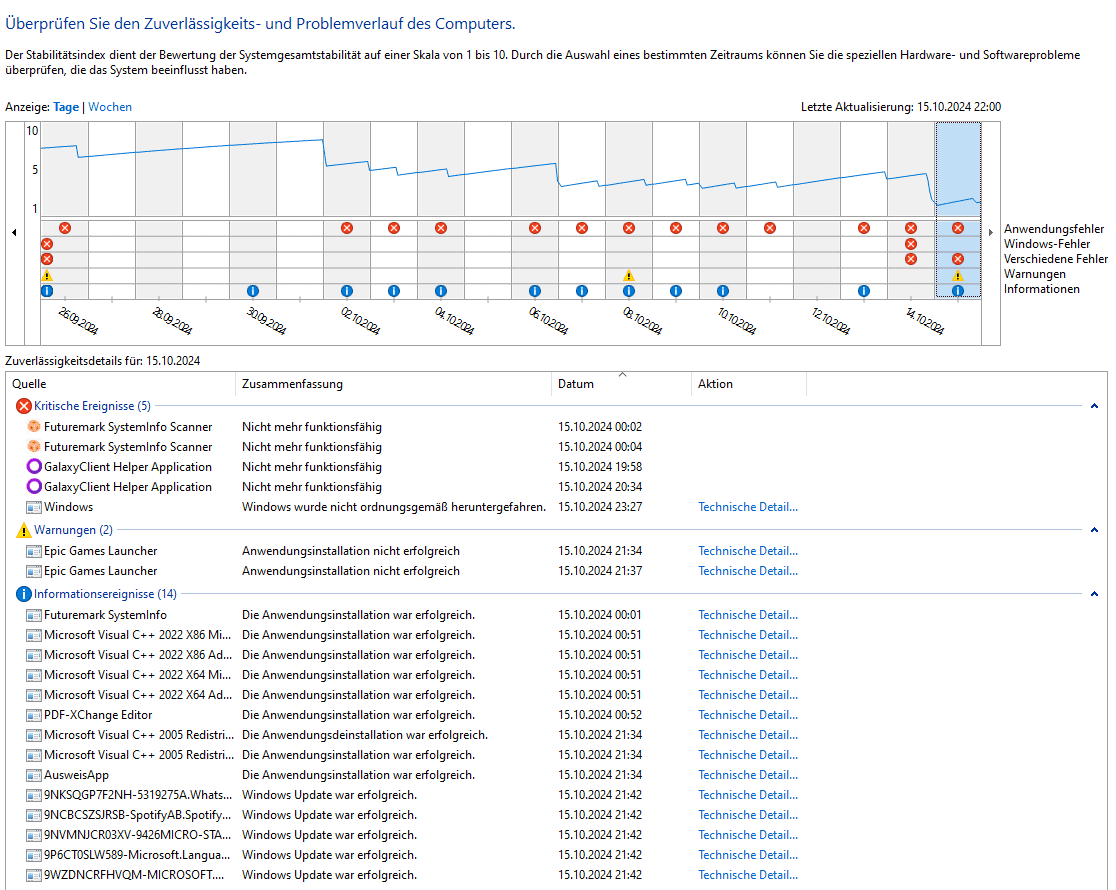This screenshot has width=1116, height=890.
Task: Select Futuremark SystemInfo Scanner row at 00:04
Action: (555, 447)
